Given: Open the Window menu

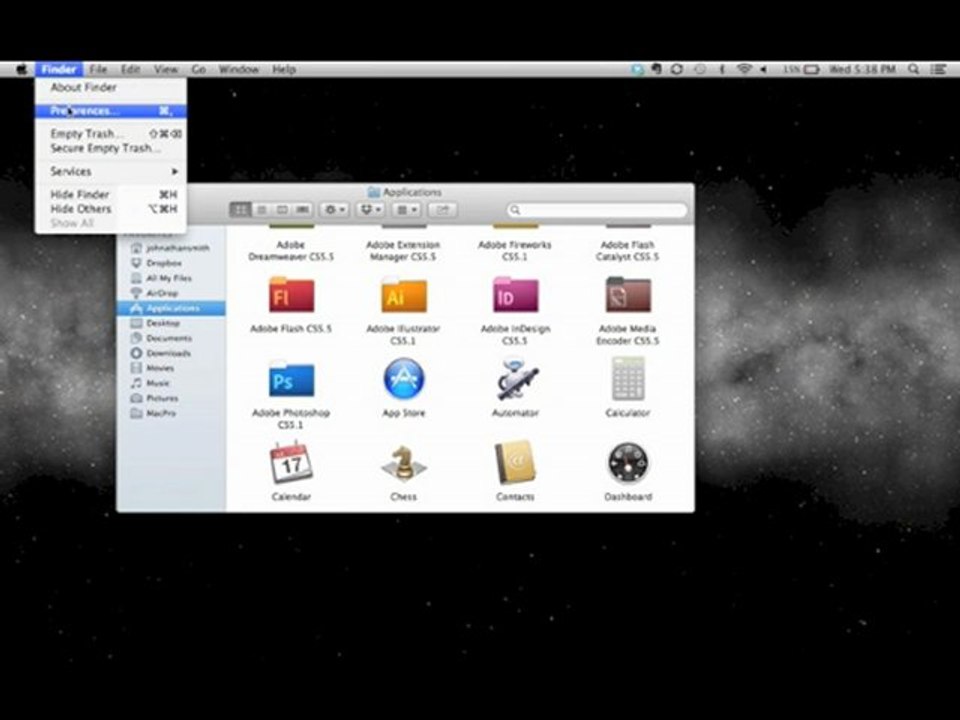Looking at the screenshot, I should click(x=239, y=69).
